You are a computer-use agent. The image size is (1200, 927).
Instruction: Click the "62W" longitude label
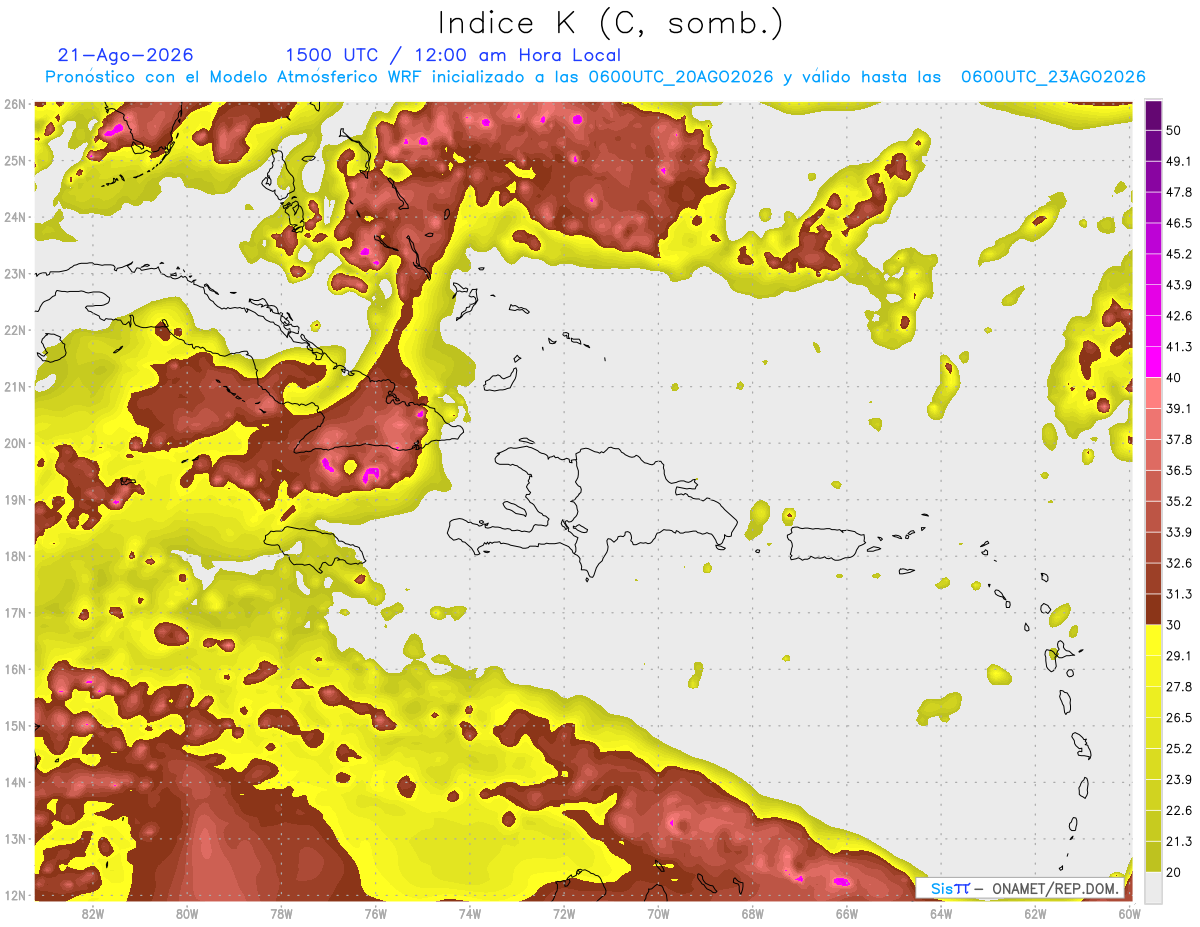tap(1034, 913)
